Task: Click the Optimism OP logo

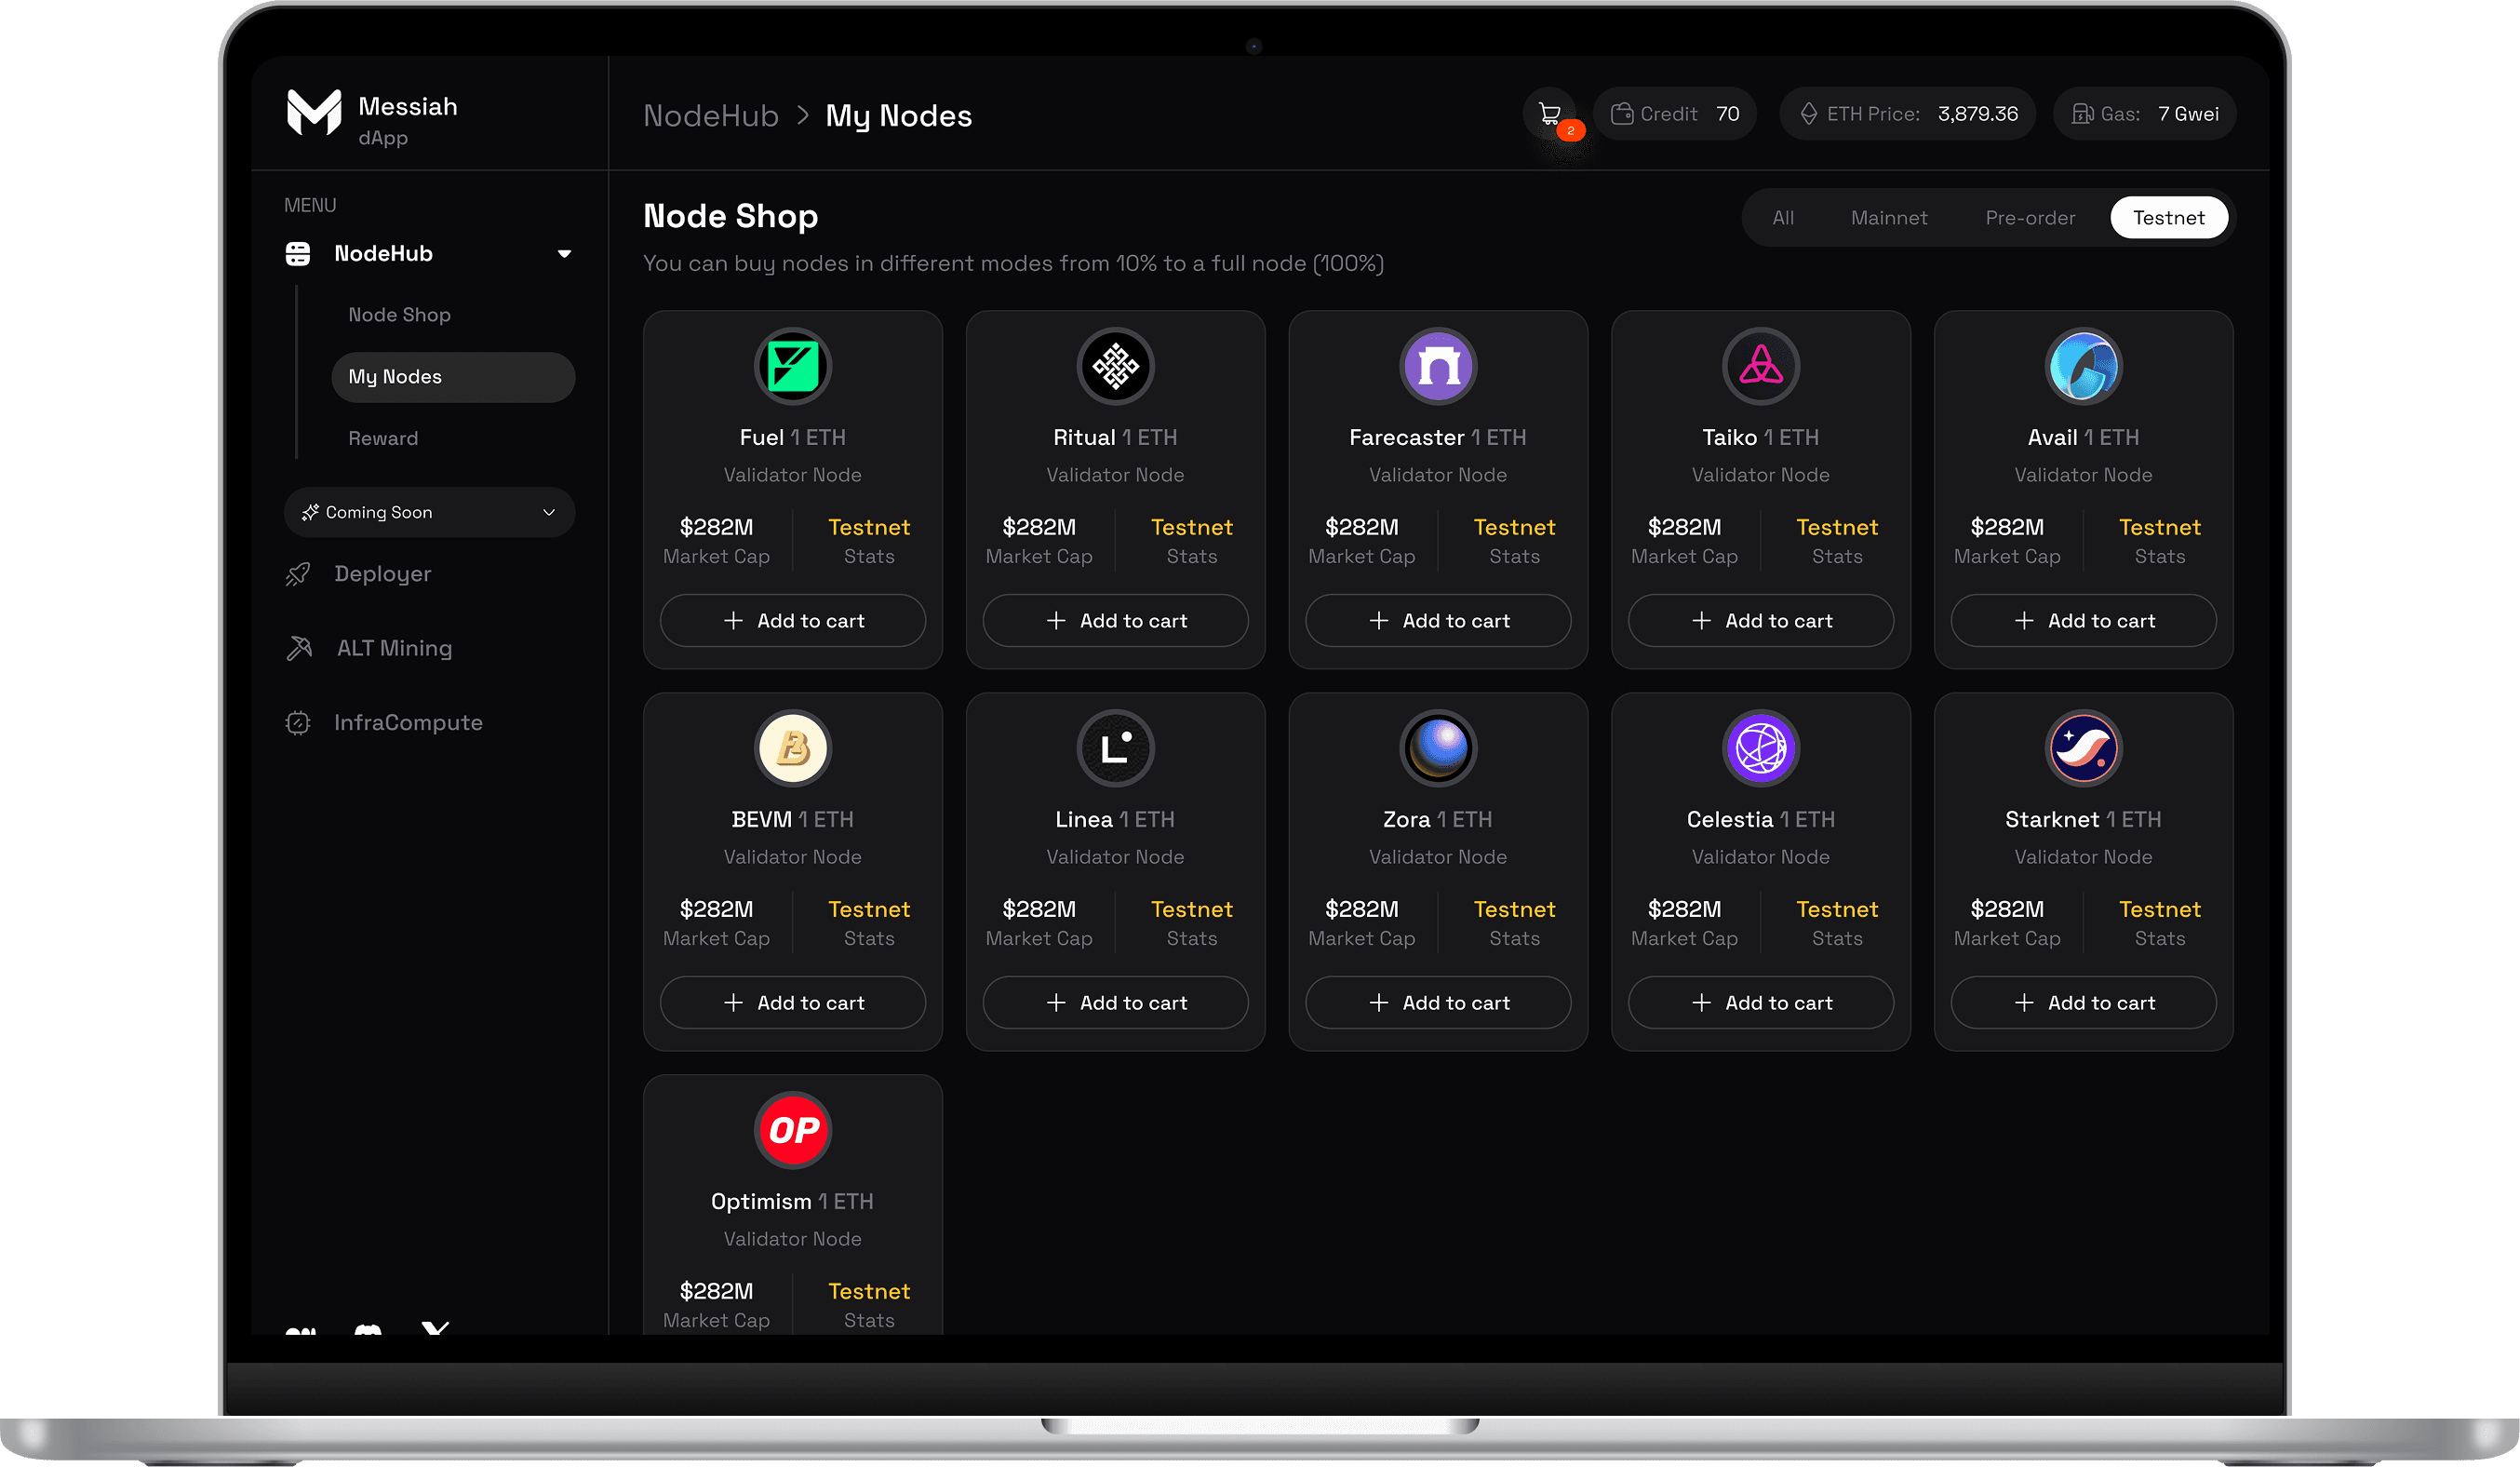Action: [793, 1131]
